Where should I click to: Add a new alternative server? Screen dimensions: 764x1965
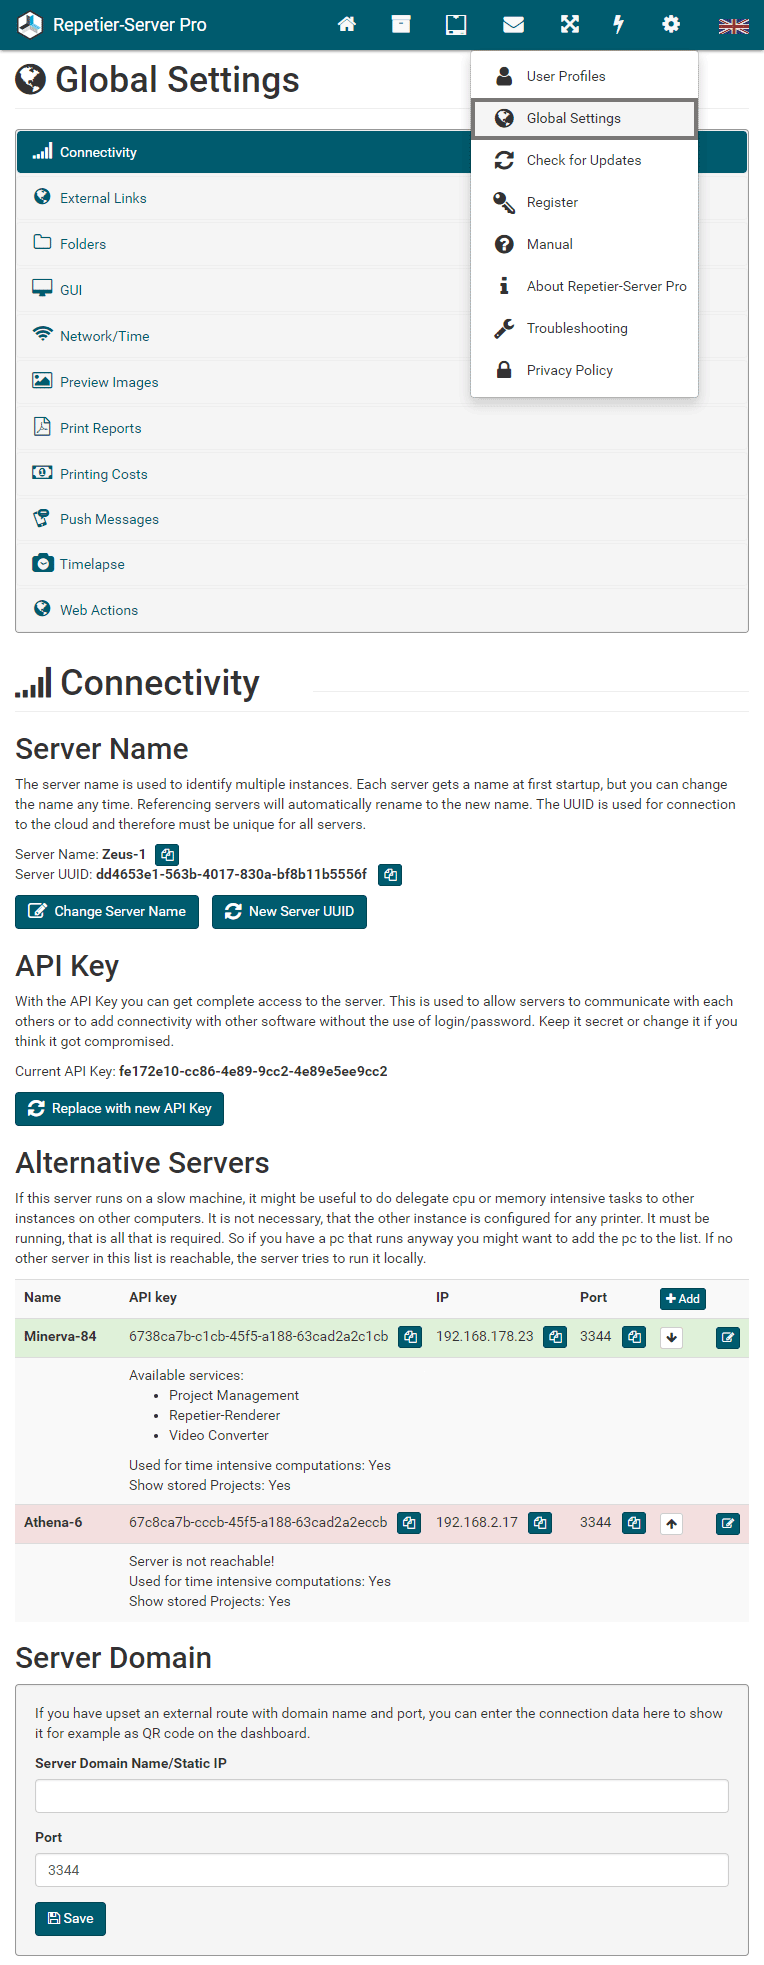tap(683, 1298)
